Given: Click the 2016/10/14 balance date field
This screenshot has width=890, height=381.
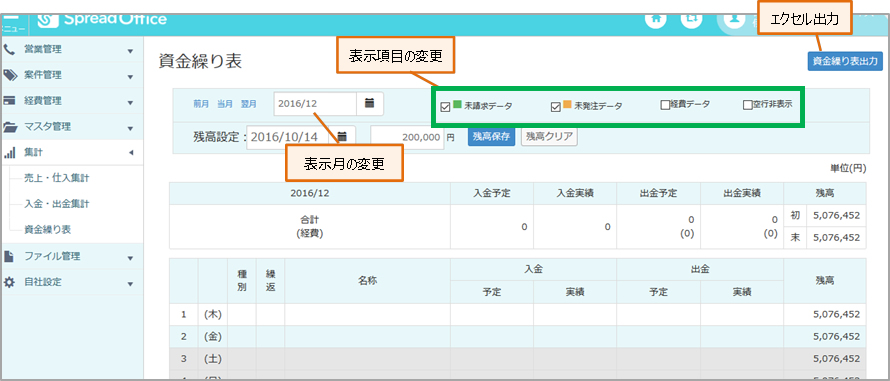Looking at the screenshot, I should 288,137.
